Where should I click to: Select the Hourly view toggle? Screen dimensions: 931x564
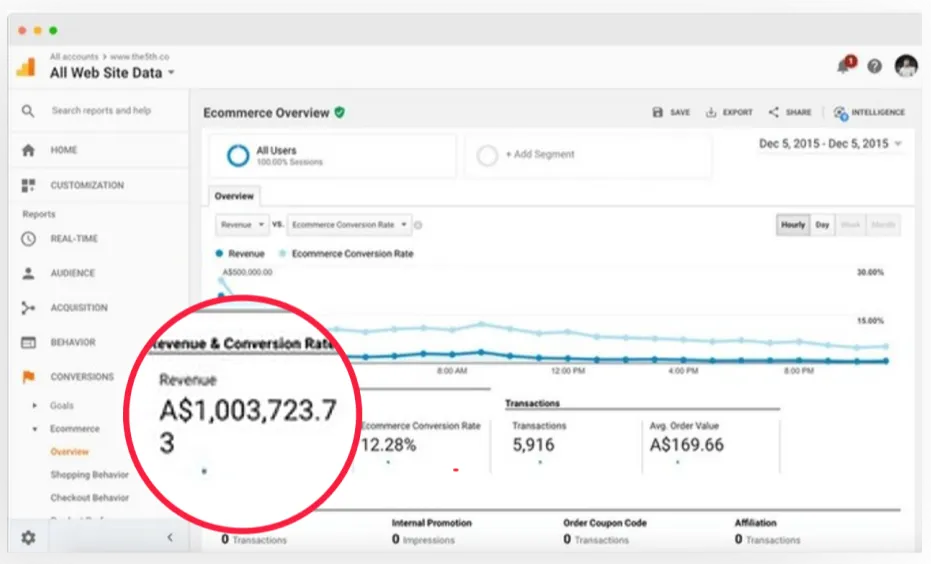(793, 225)
